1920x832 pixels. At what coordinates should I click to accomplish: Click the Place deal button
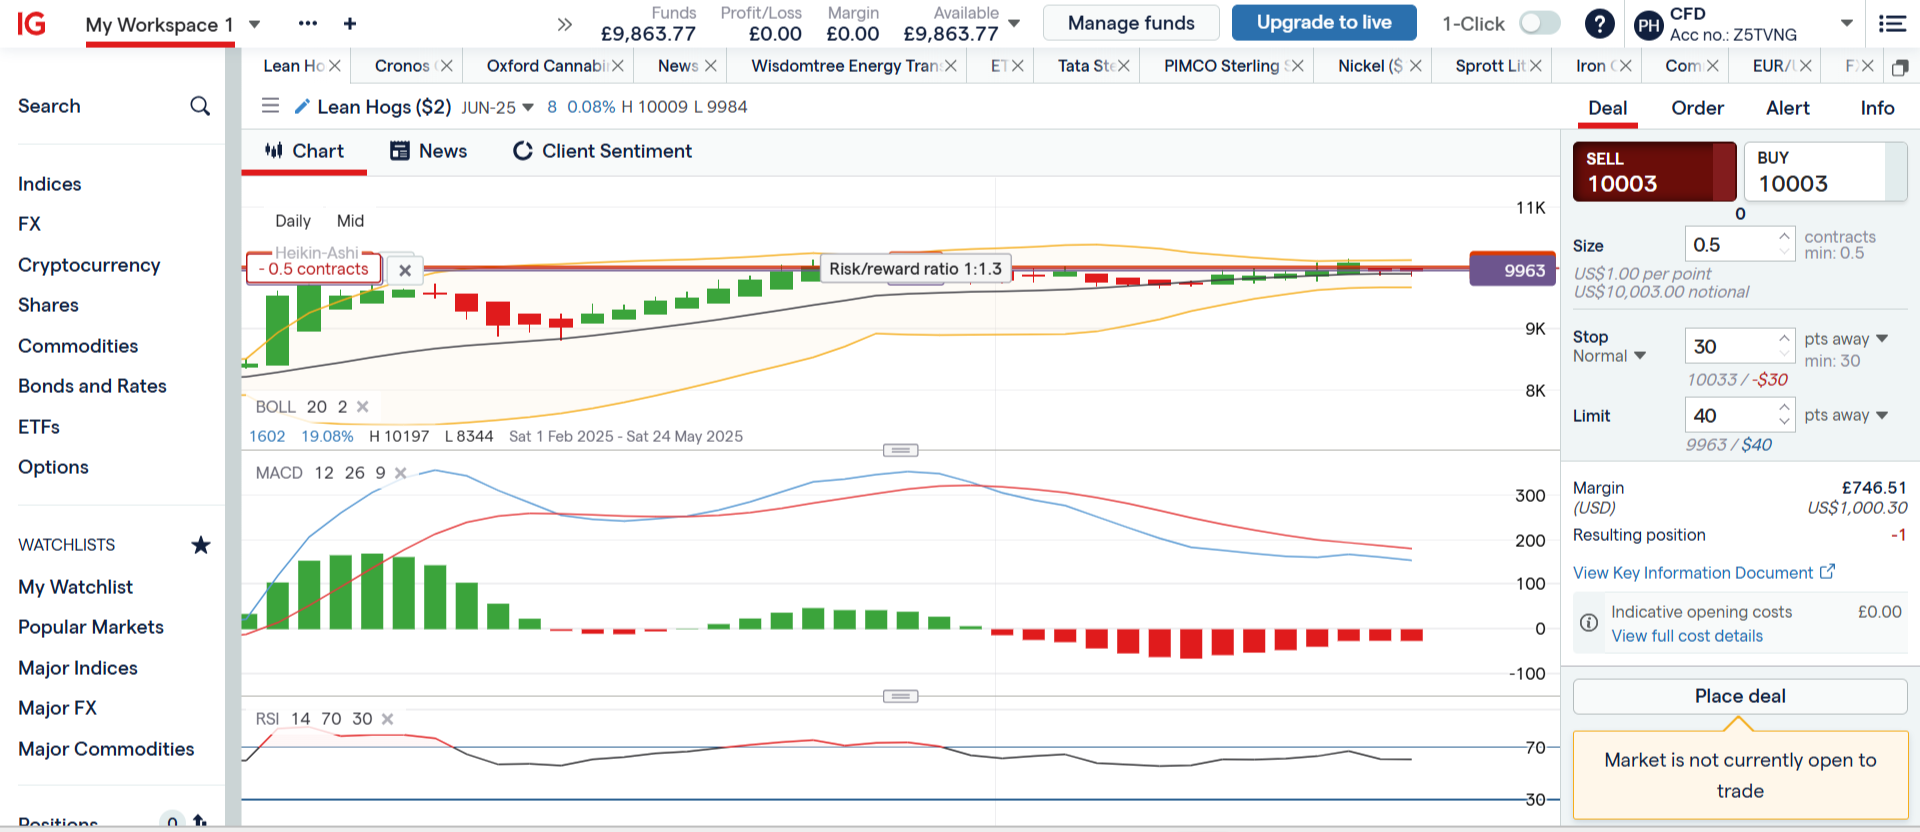tap(1740, 696)
